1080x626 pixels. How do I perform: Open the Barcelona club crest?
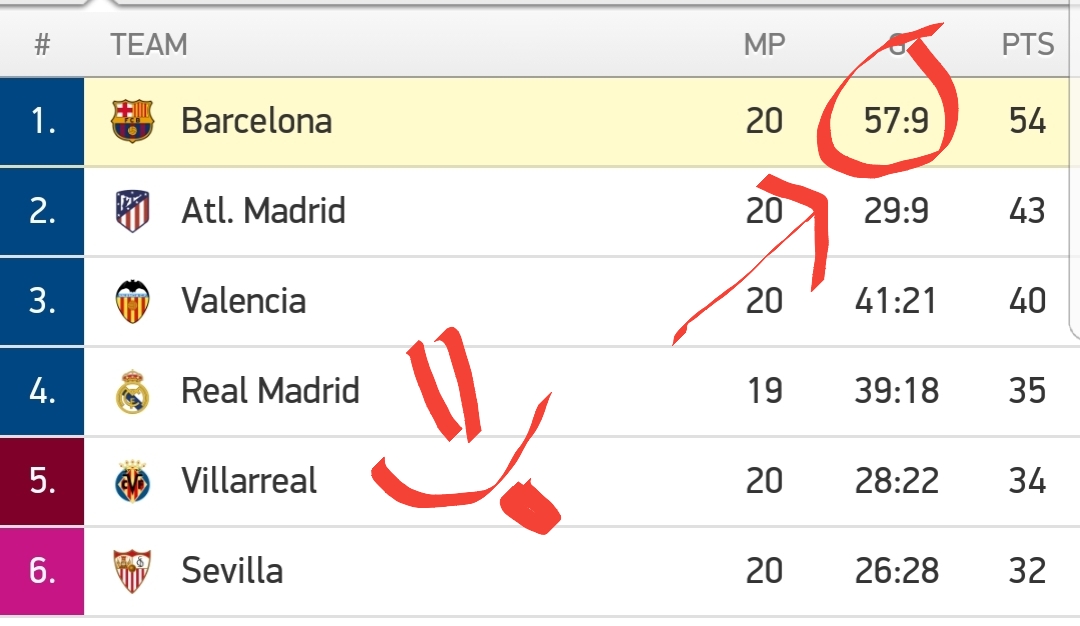pyautogui.click(x=132, y=121)
